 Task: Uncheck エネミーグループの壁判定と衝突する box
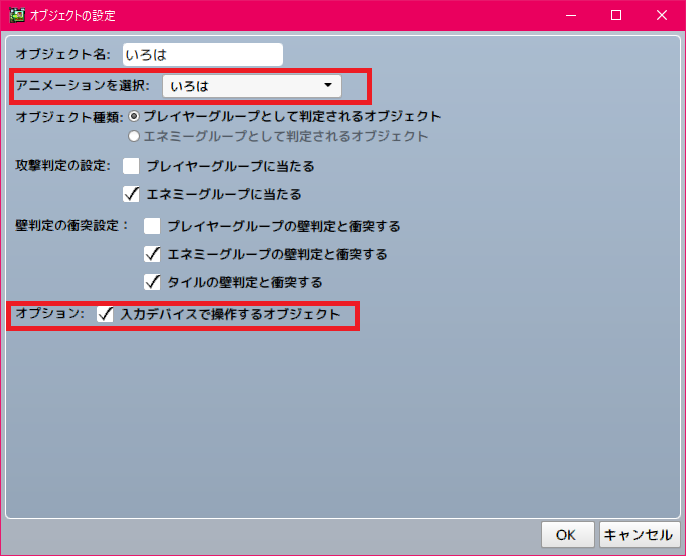click(152, 254)
